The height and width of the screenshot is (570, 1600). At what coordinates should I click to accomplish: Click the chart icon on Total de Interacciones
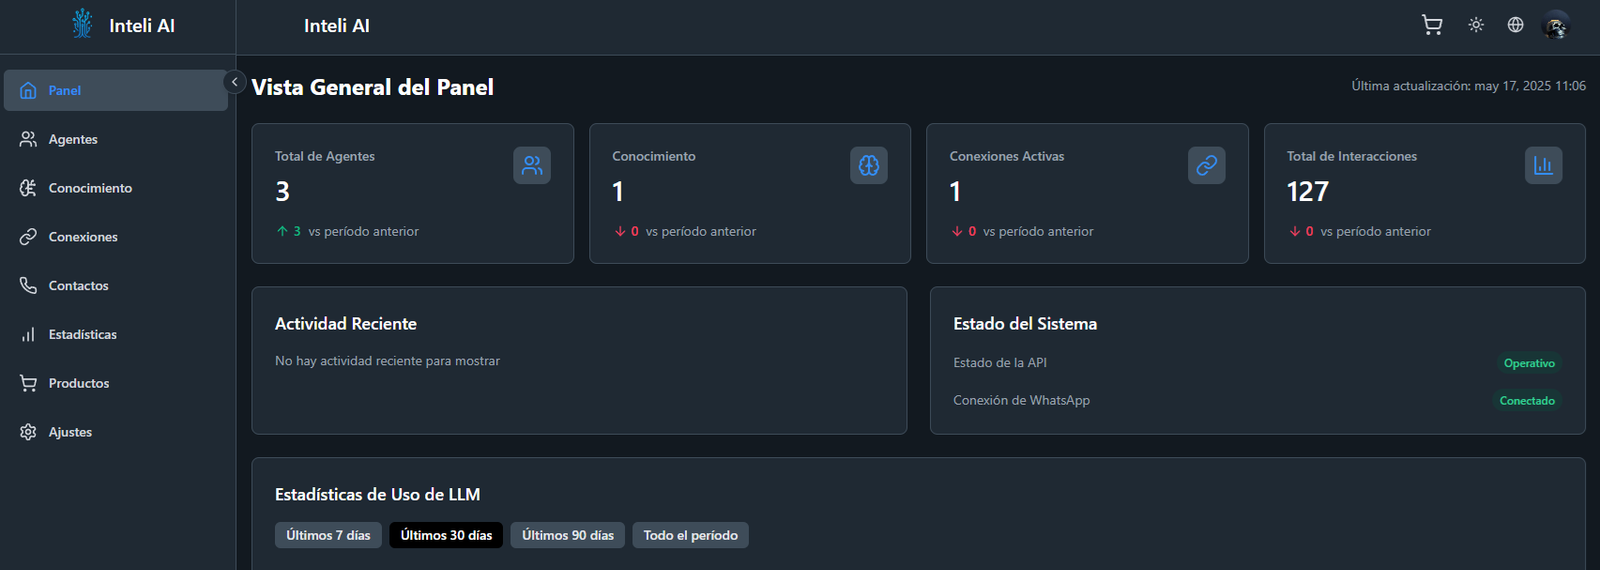pos(1543,165)
